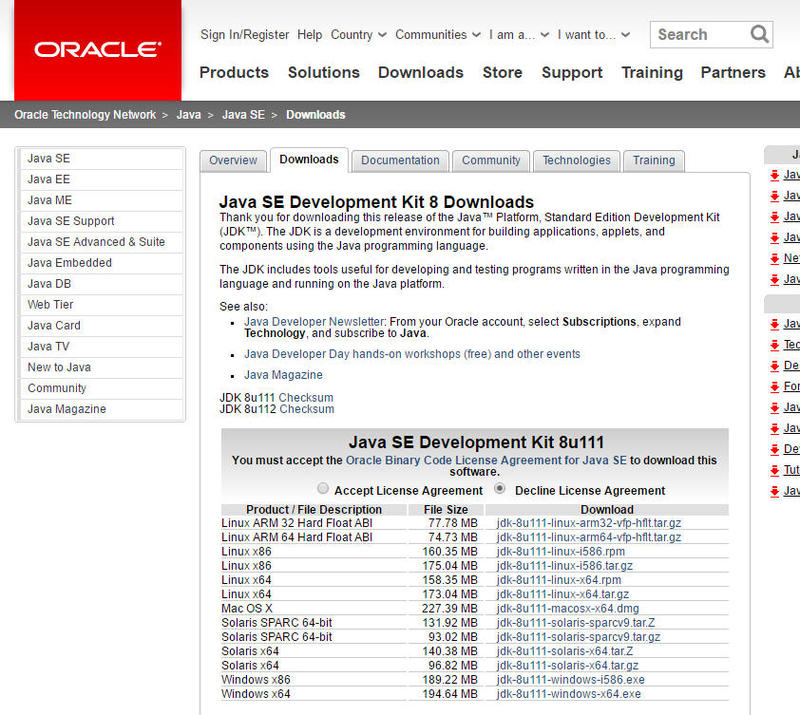This screenshot has height=715, width=800.
Task: Download jdk-8u111-linux-i586.rpm
Action: coord(561,552)
